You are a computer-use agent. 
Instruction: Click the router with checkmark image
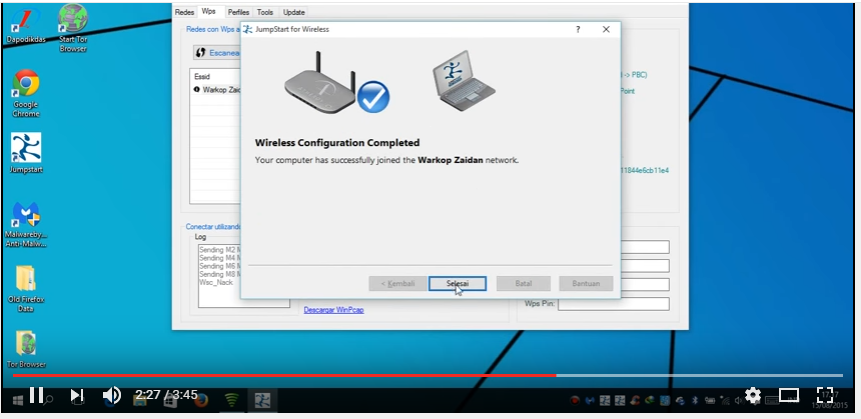(x=336, y=82)
